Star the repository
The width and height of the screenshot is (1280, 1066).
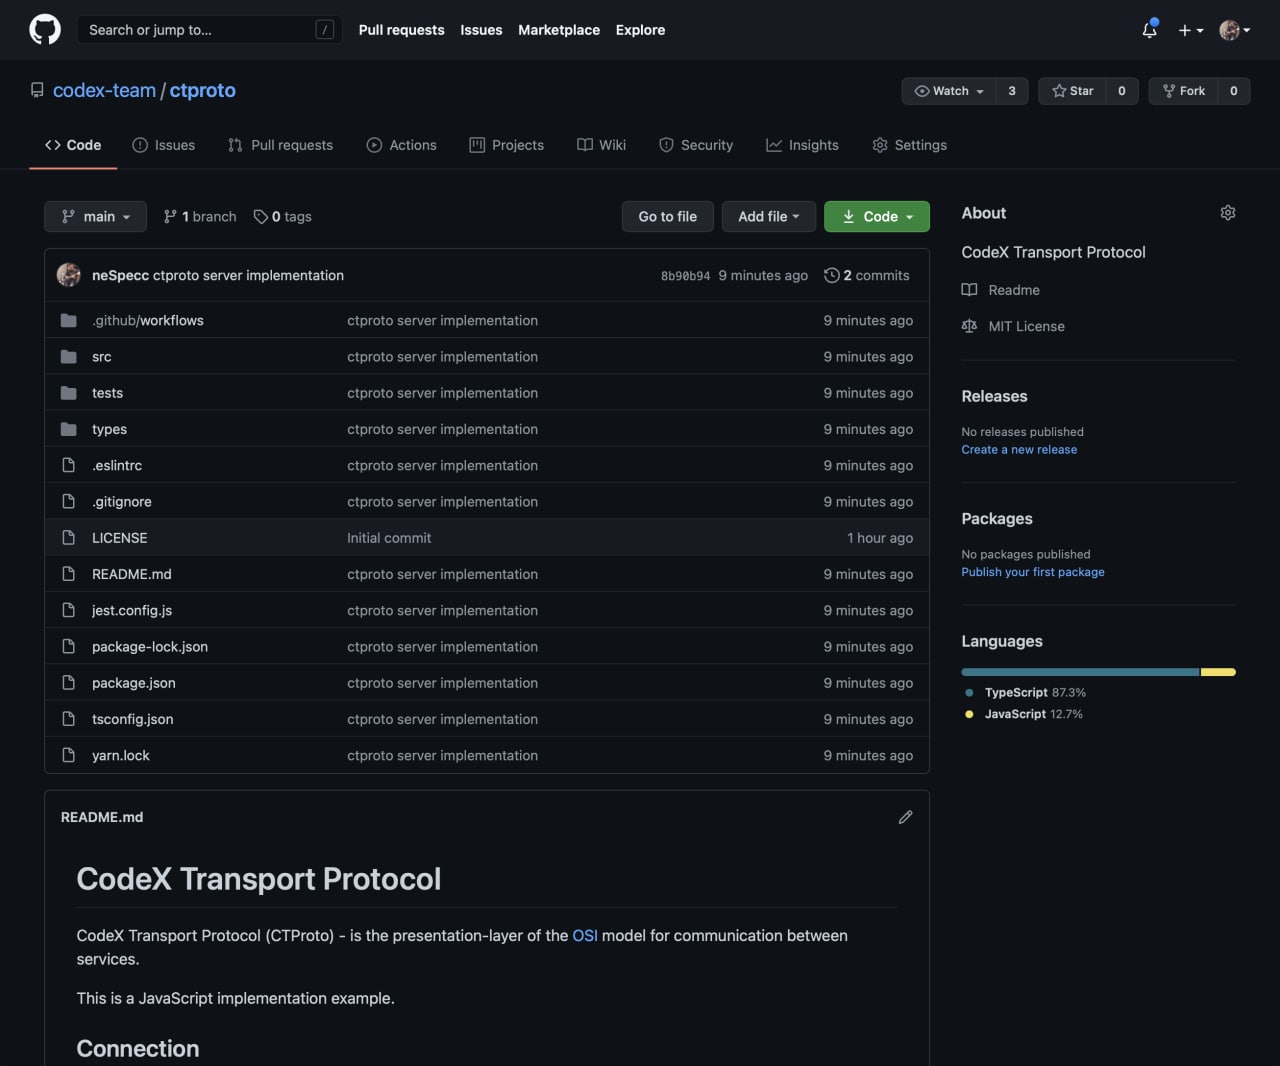tap(1073, 91)
